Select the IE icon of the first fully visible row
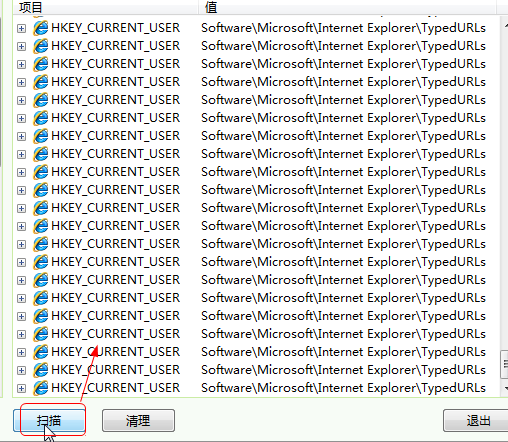 (41, 28)
